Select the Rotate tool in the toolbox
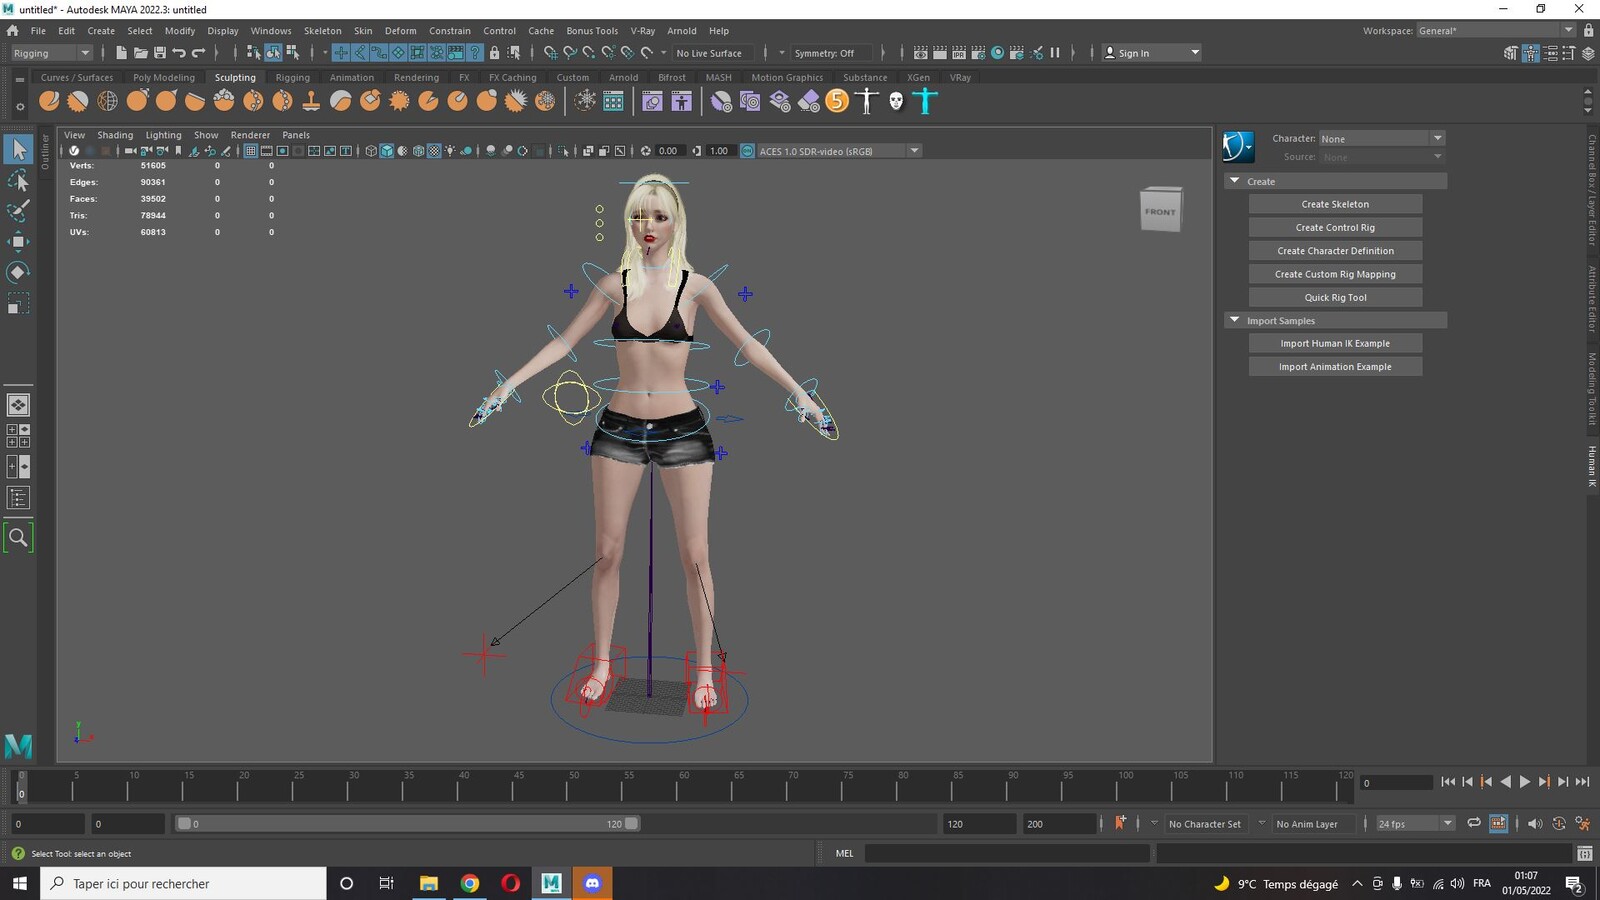 18,272
